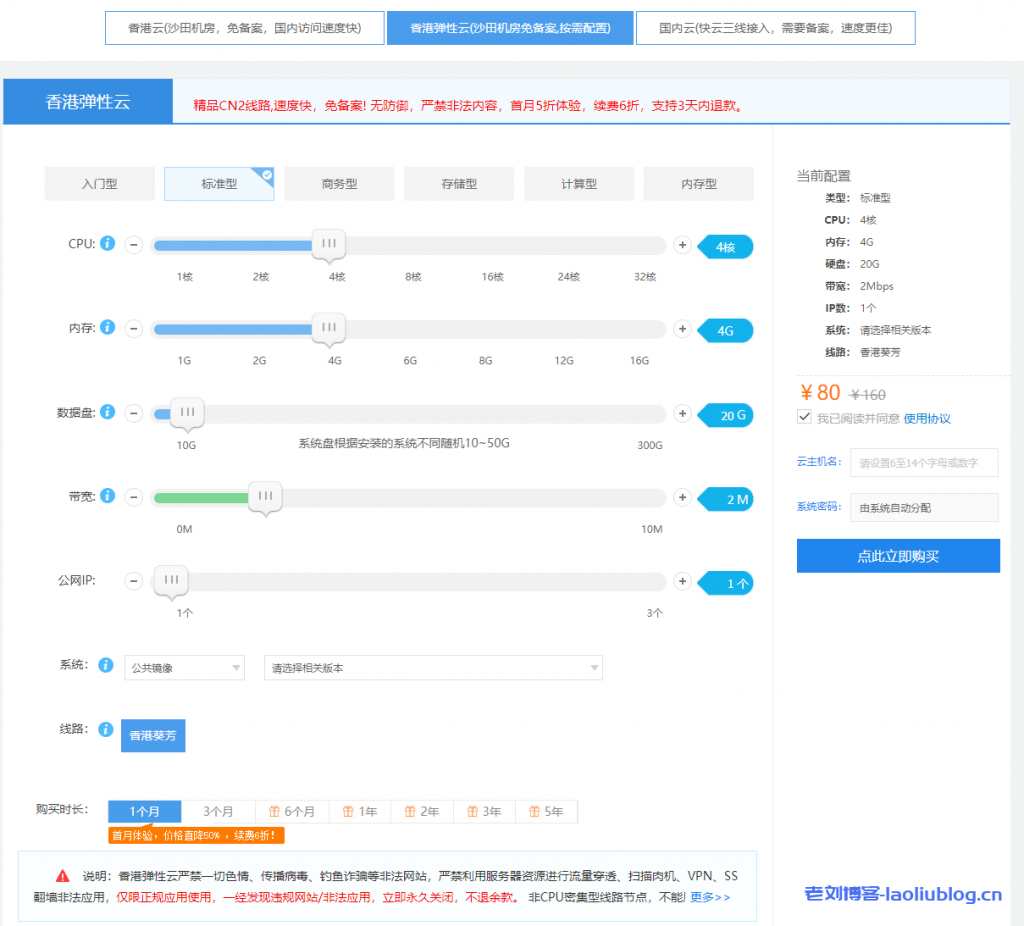This screenshot has height=926, width=1024.
Task: Open the 使用协议 link
Action: 927,418
